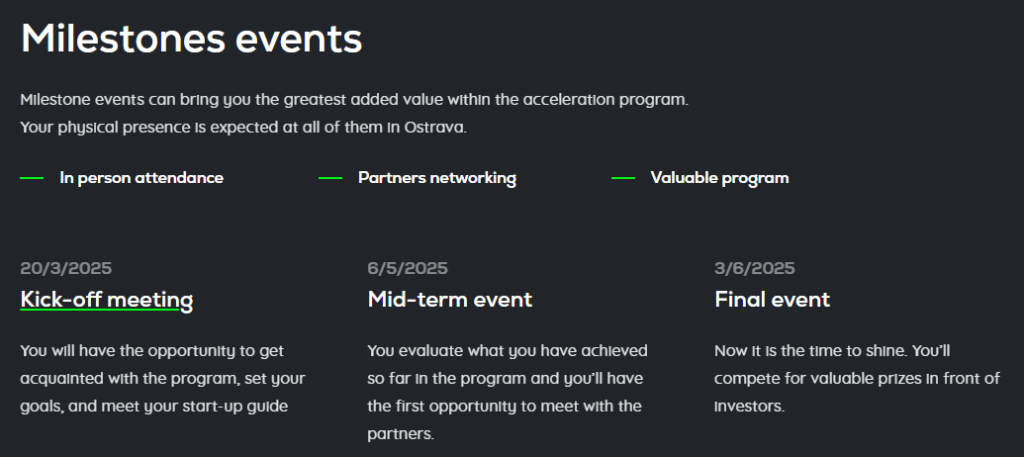Click the text line 'You evaluate what you have achieved'
The width and height of the screenshot is (1024, 457).
point(507,351)
